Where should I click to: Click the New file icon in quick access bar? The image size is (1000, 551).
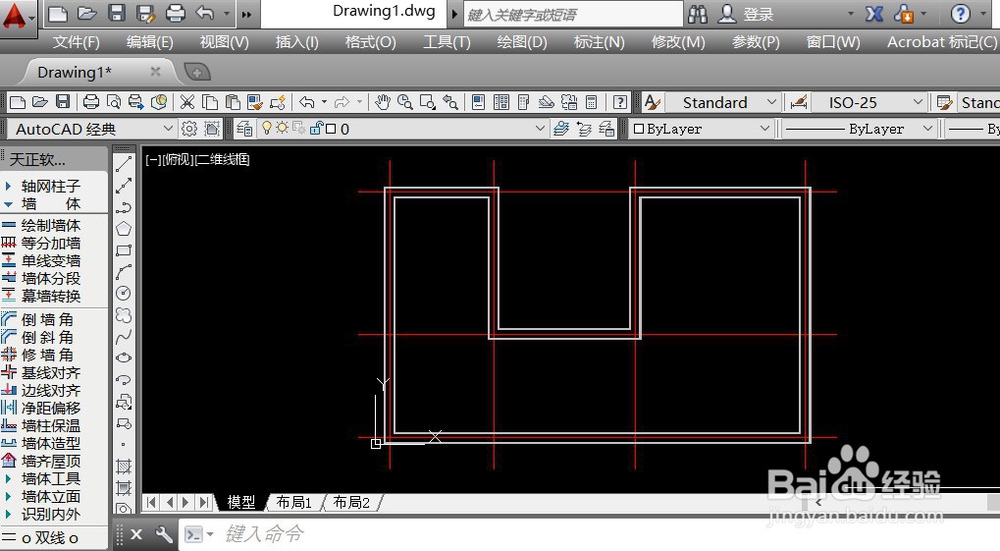coord(58,13)
